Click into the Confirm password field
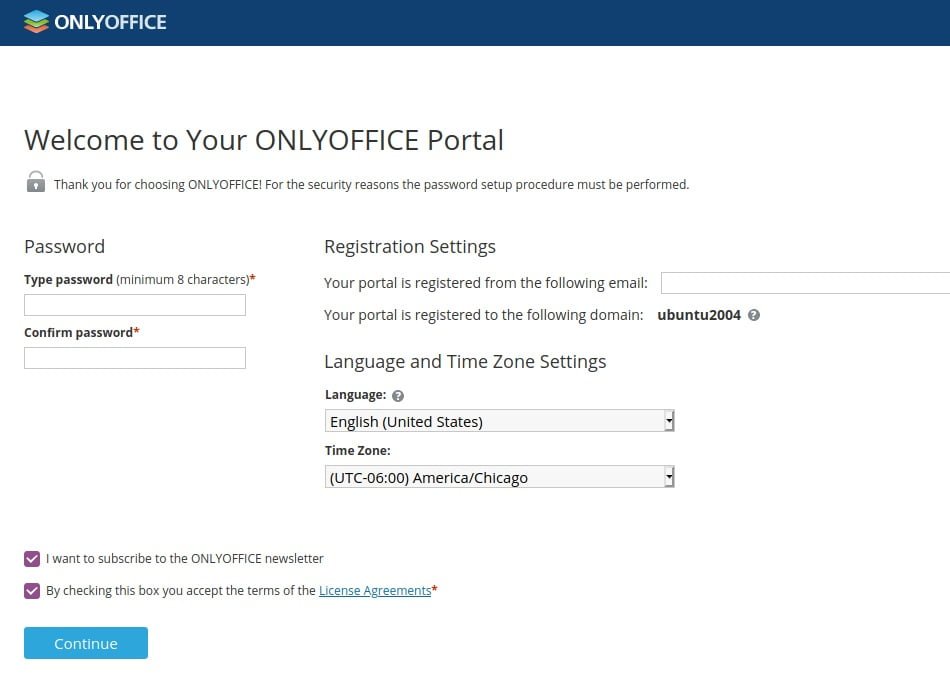The image size is (950, 678). pyautogui.click(x=135, y=358)
